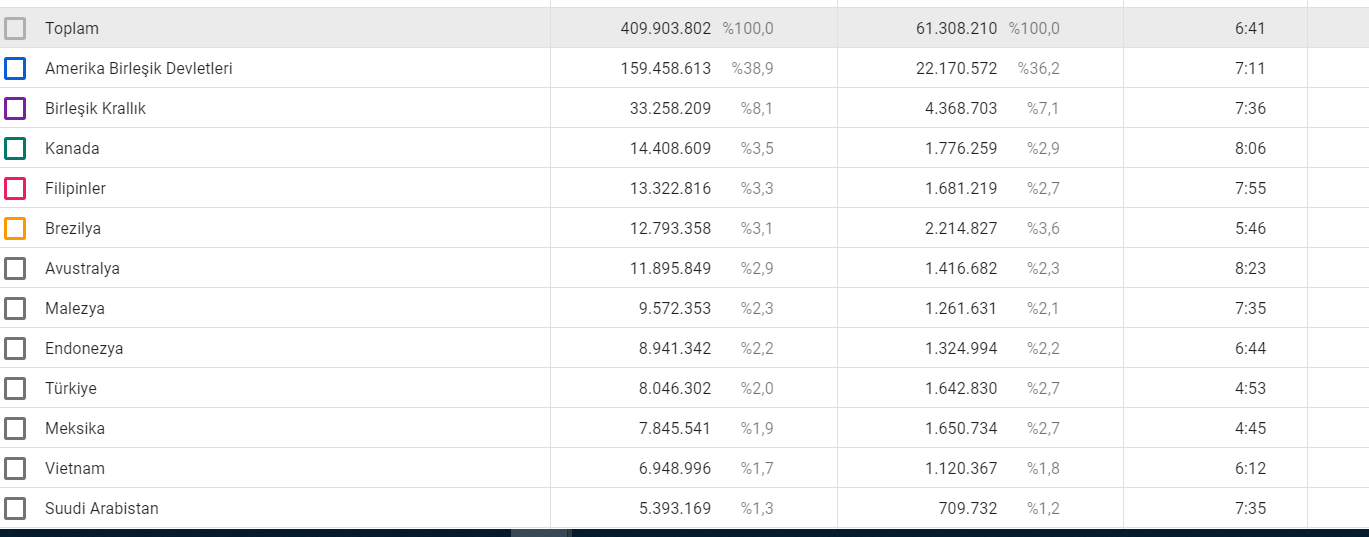Select the Suudi Arabistan checkbox
Image resolution: width=1369 pixels, height=537 pixels.
15,508
